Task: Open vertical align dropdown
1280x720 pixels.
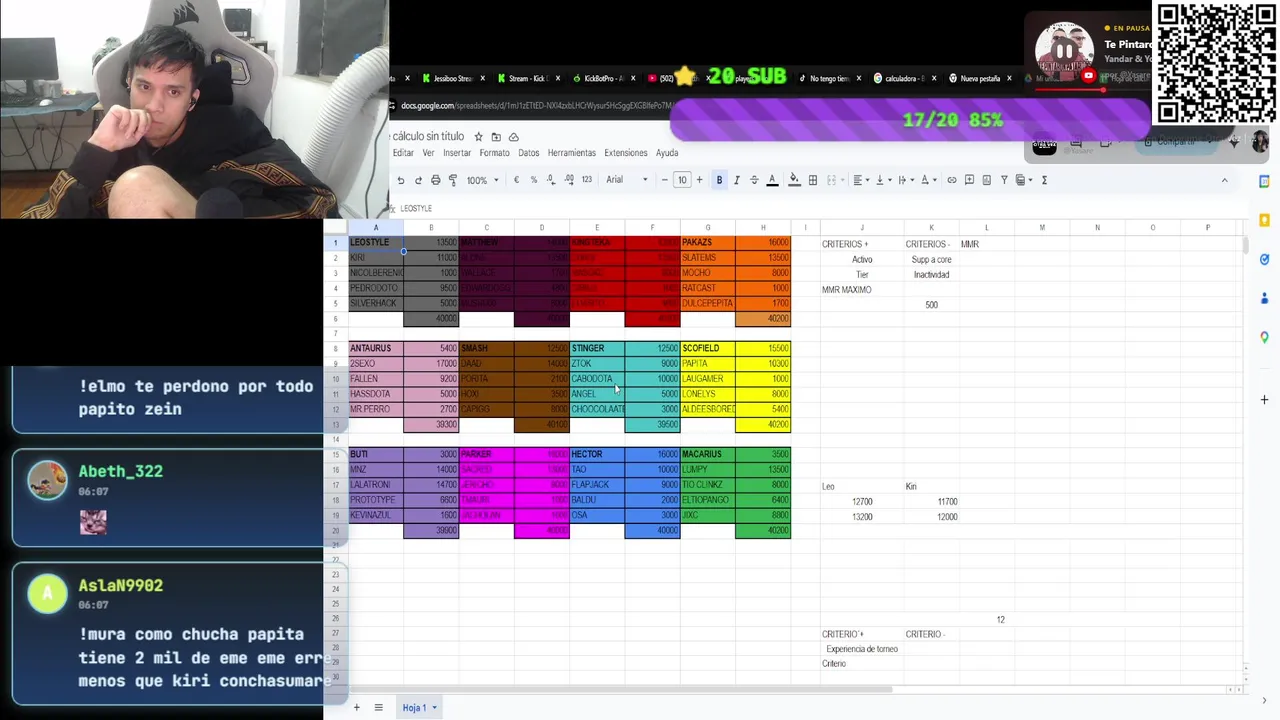Action: 883,180
